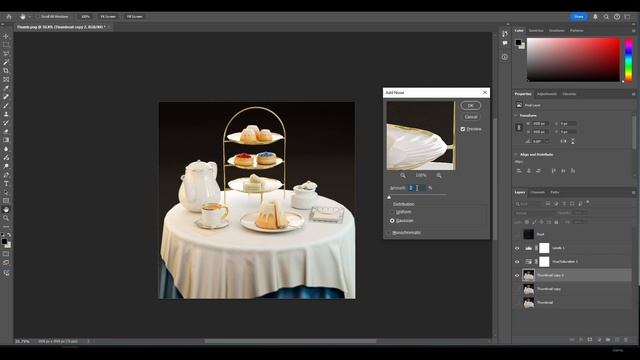The width and height of the screenshot is (640, 360).
Task: Zoom in the Add Noise preview
Action: [439, 176]
